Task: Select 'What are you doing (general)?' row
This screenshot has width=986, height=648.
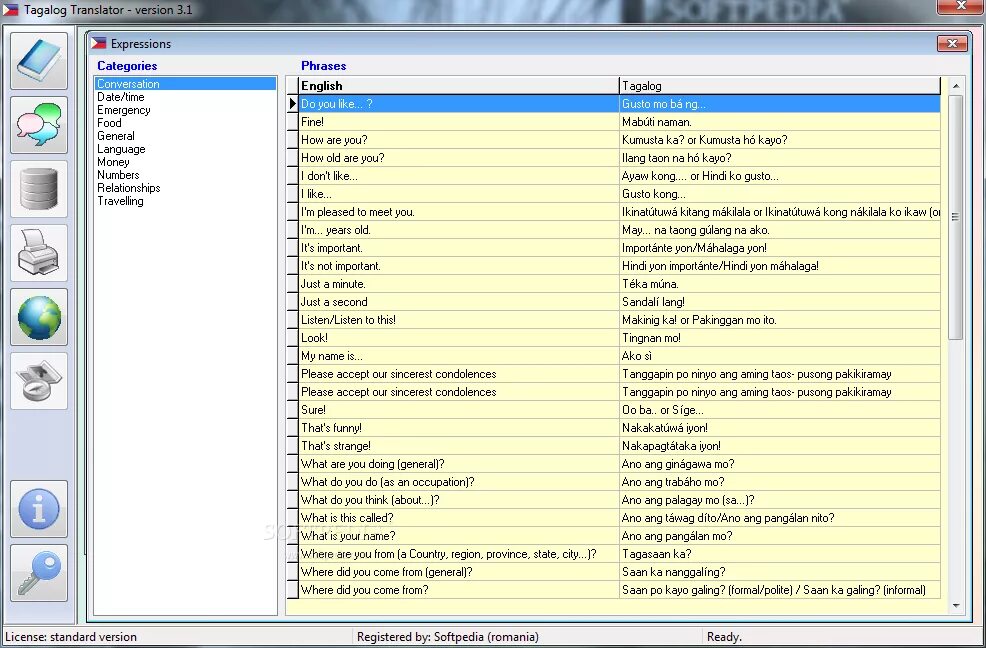Action: [458, 464]
